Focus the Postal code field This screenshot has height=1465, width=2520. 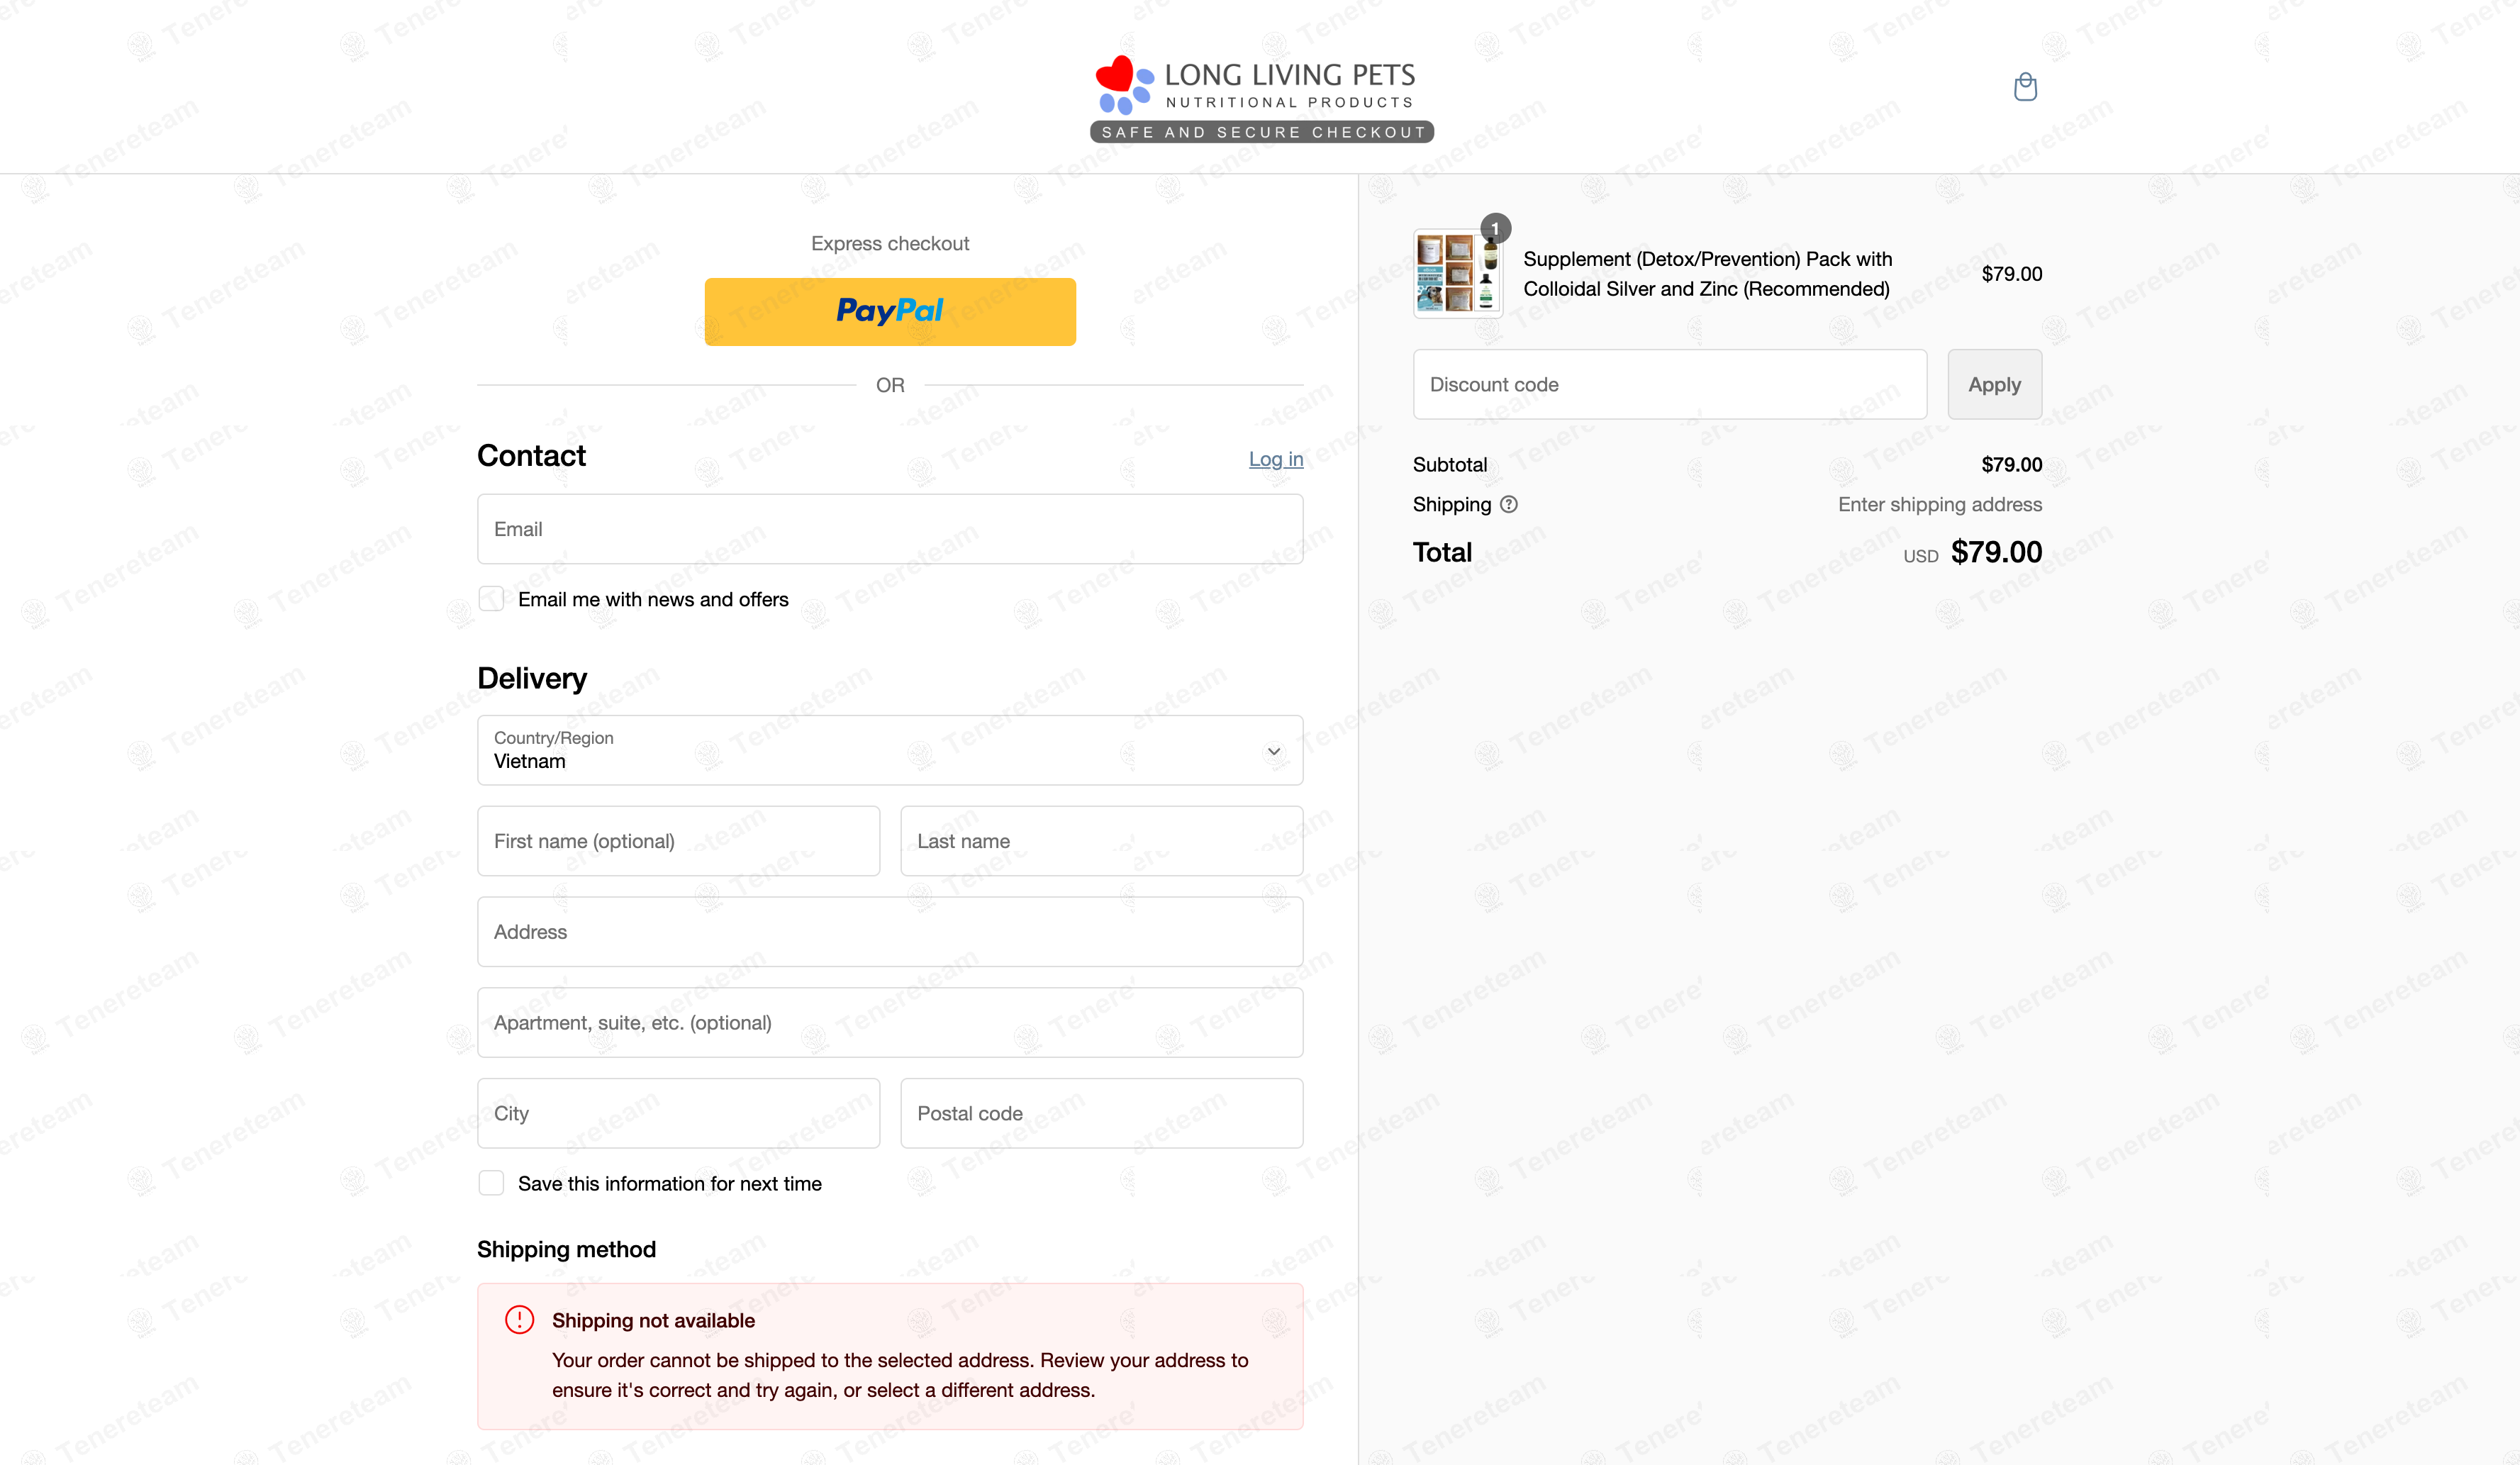[1102, 1113]
